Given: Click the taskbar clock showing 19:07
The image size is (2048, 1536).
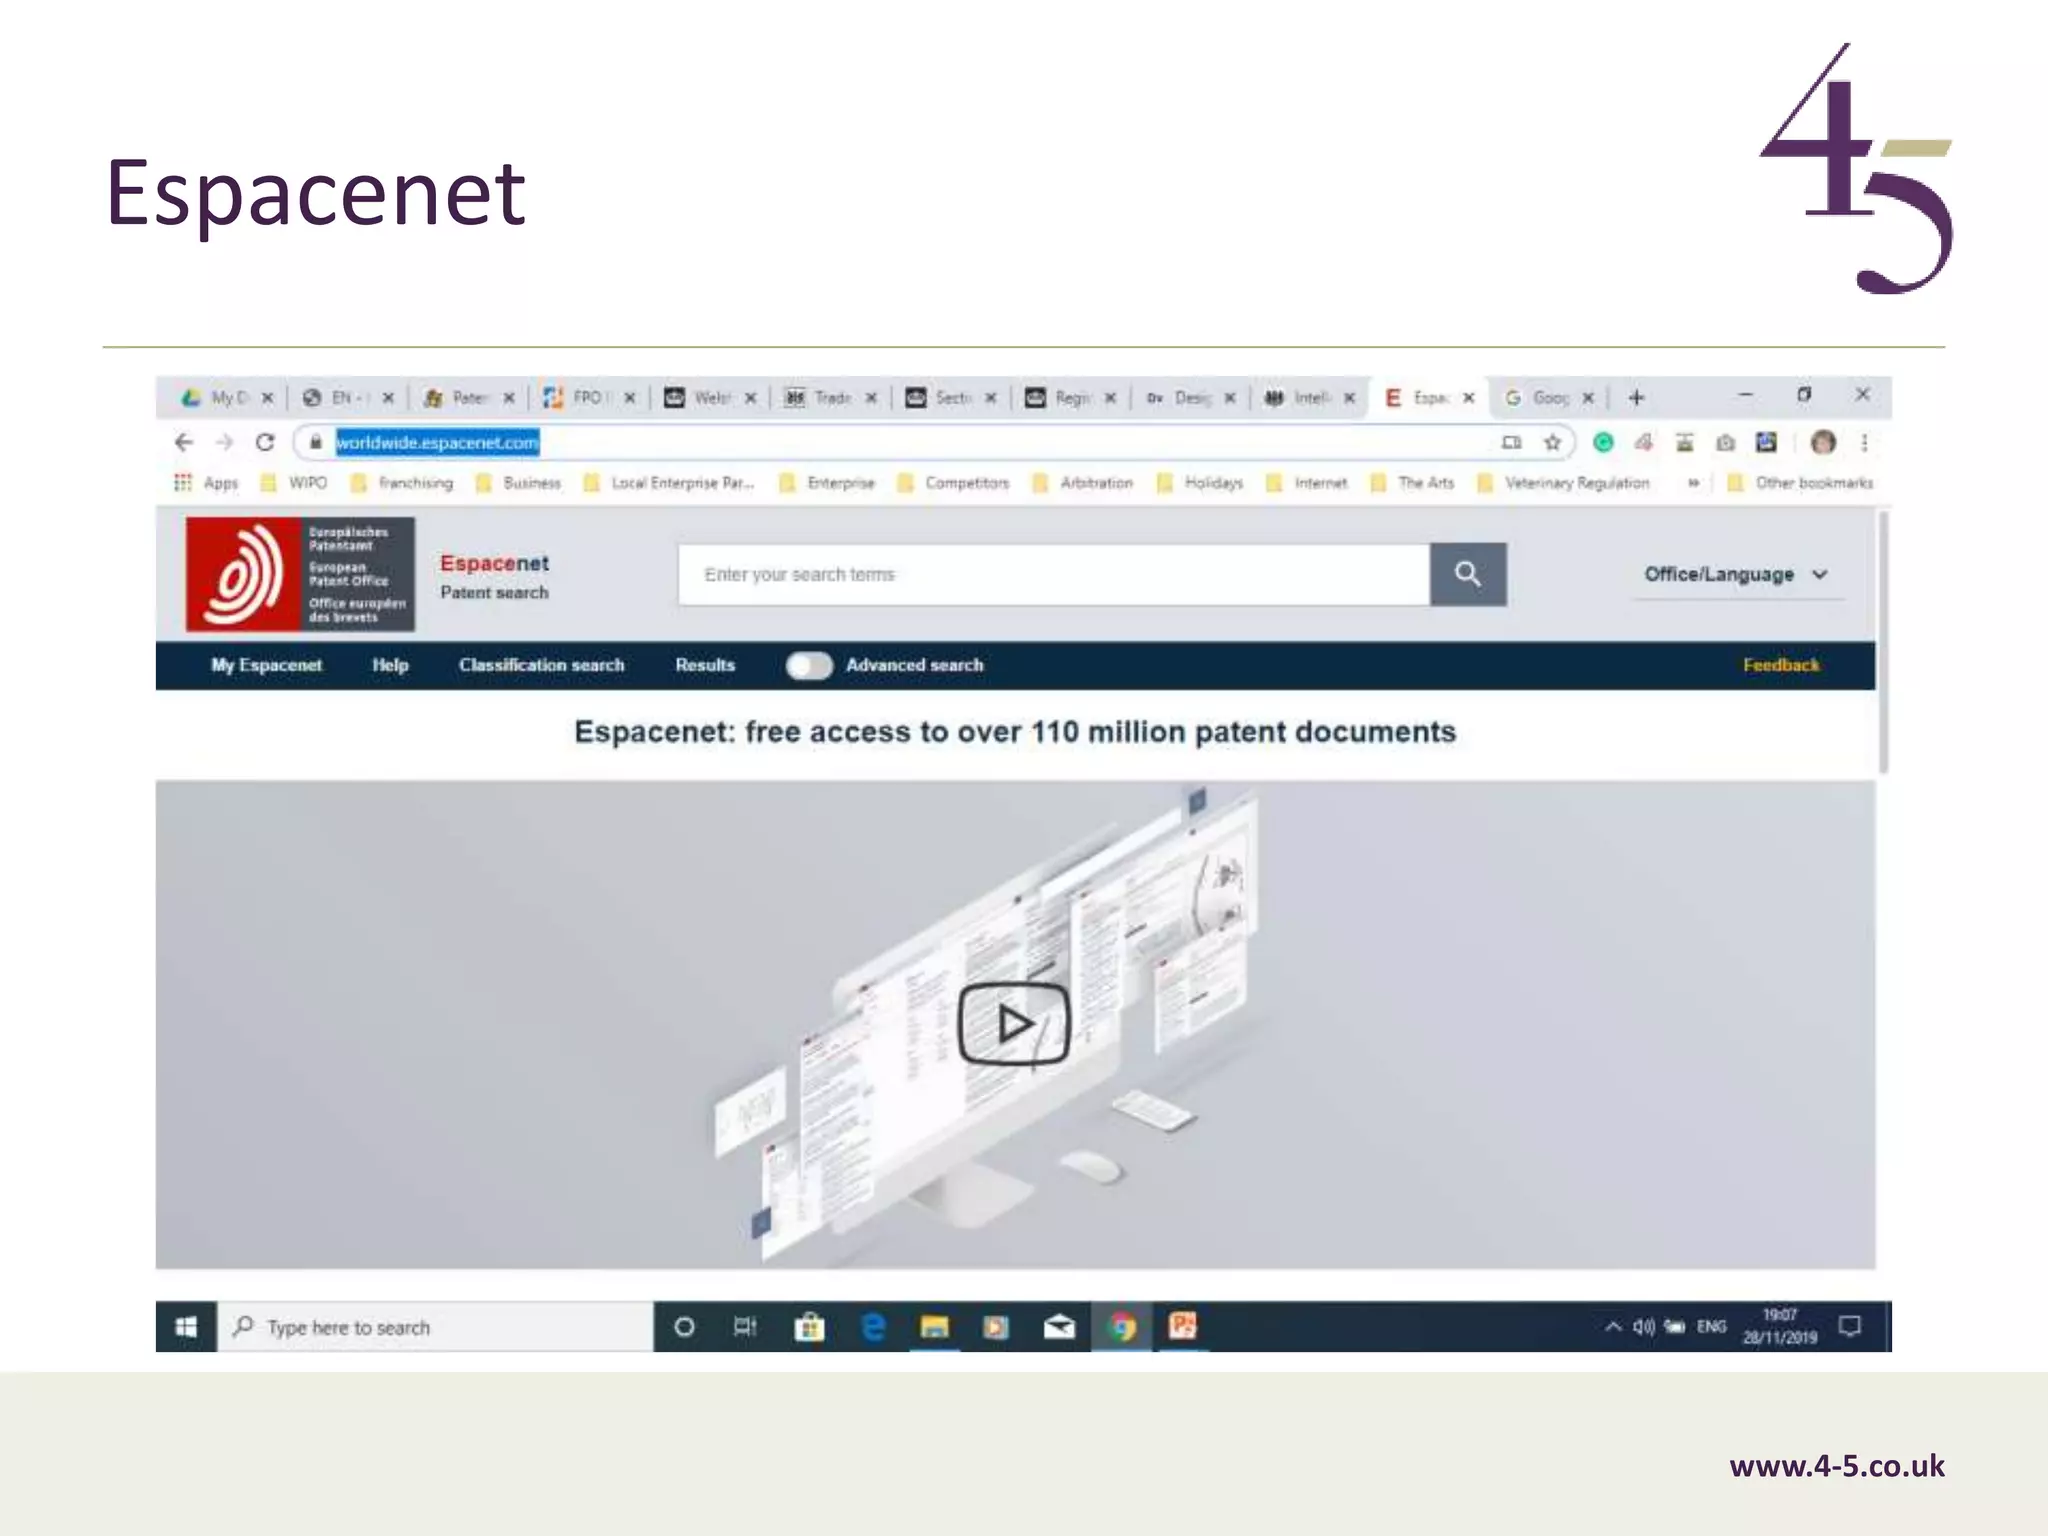Looking at the screenshot, I should pyautogui.click(x=1780, y=1326).
